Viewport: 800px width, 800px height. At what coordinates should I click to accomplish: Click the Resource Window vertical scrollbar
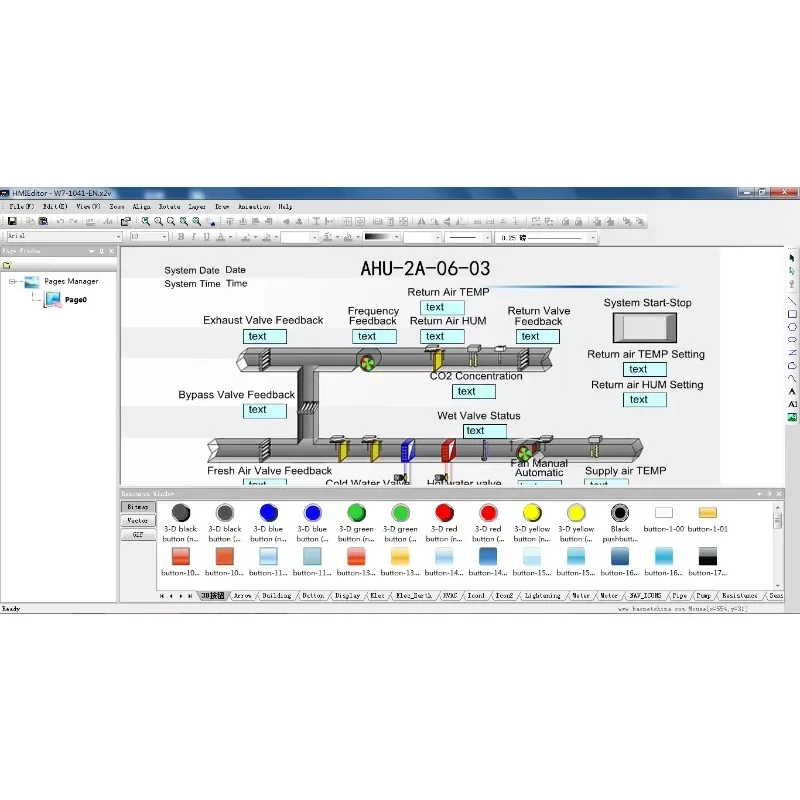(778, 545)
